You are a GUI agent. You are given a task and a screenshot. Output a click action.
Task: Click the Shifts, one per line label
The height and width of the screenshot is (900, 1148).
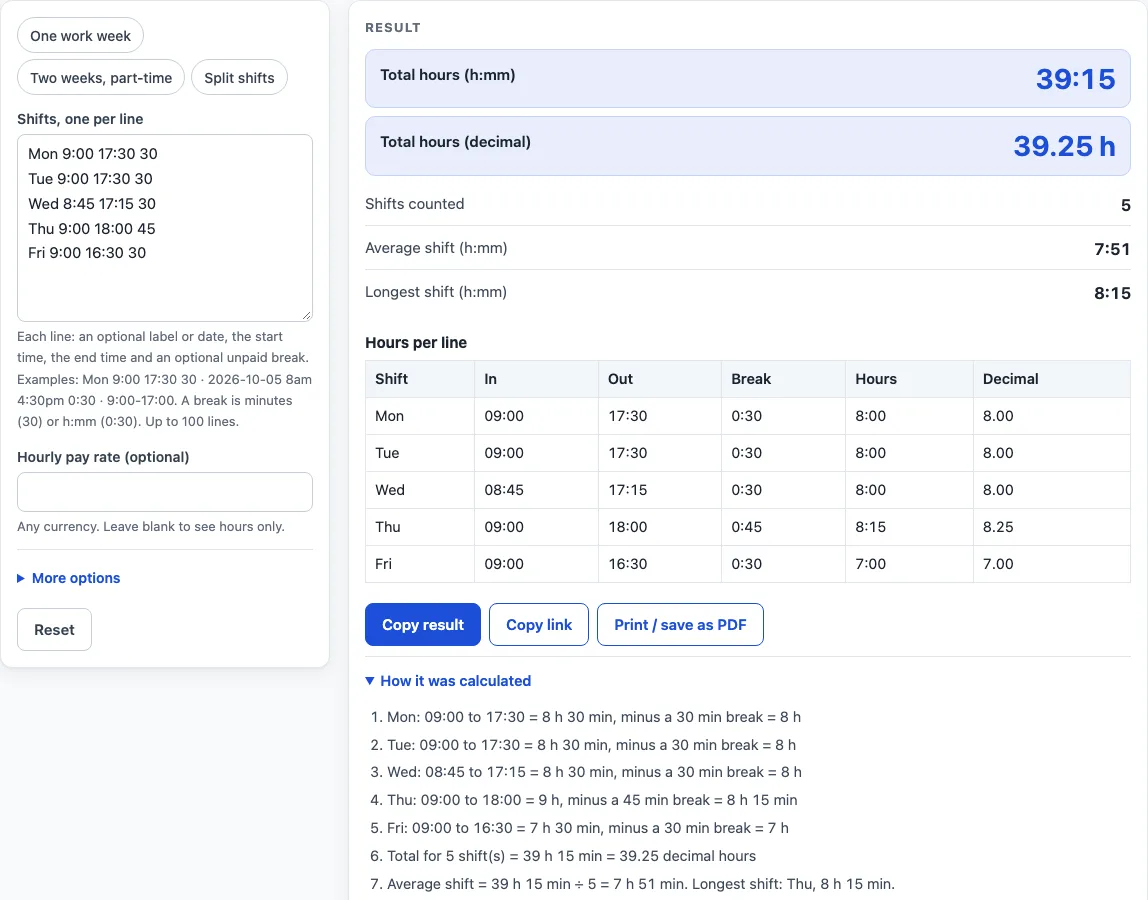click(x=80, y=119)
